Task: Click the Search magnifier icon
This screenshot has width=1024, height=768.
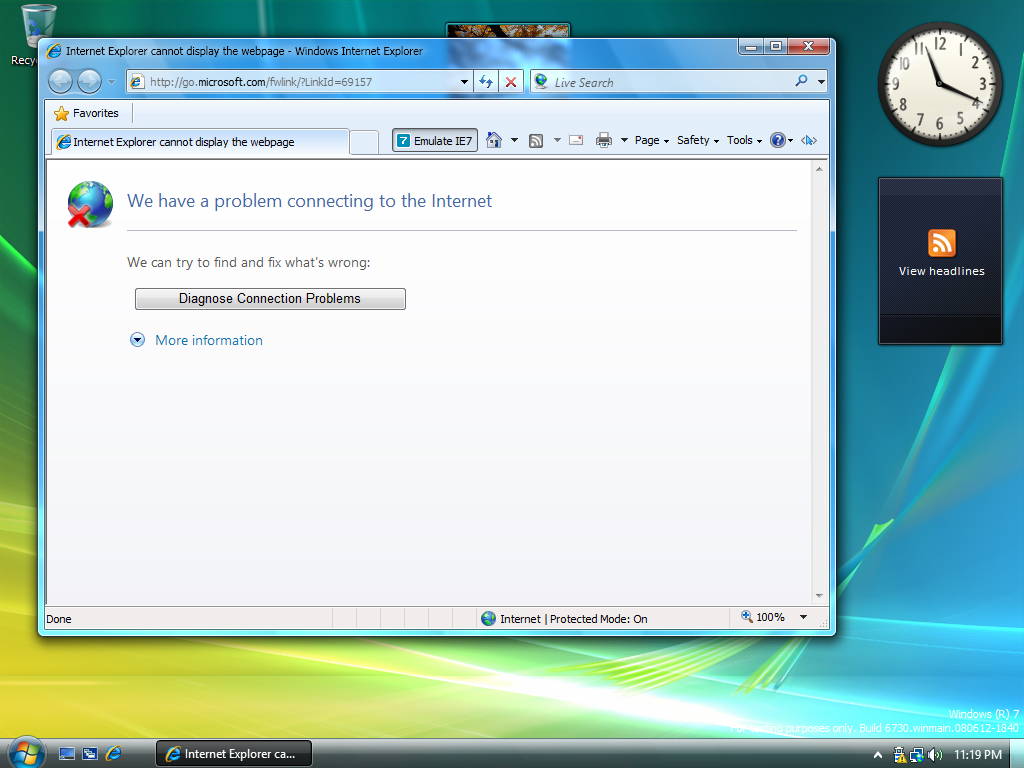Action: tap(801, 81)
